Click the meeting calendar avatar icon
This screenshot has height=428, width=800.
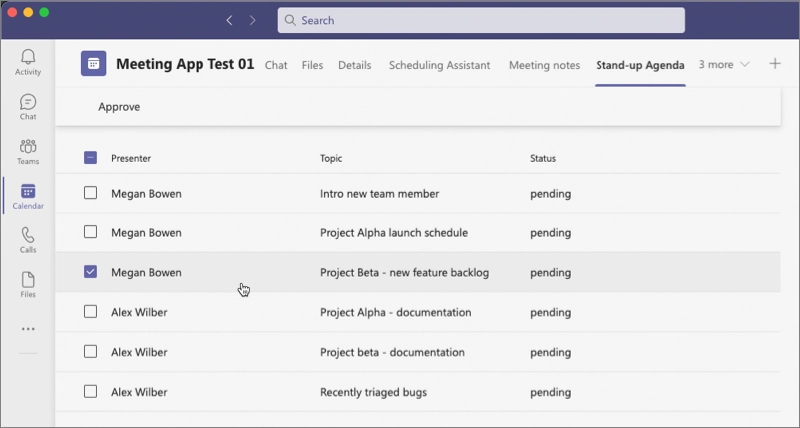(93, 64)
